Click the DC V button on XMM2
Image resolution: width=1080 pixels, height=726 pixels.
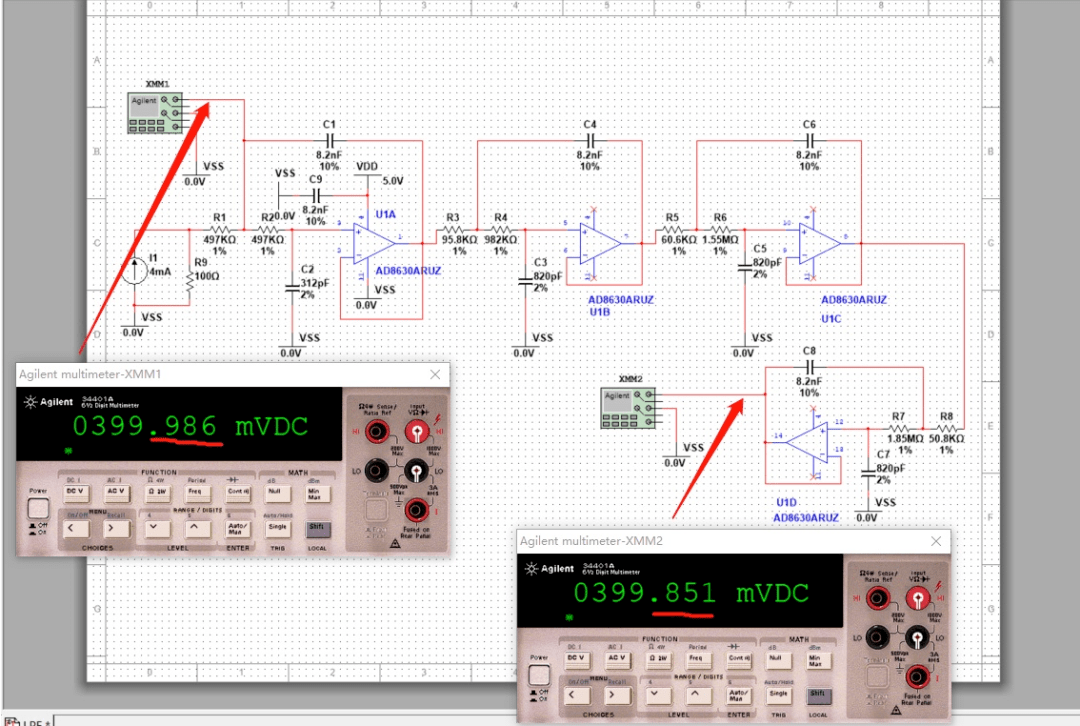[577, 658]
